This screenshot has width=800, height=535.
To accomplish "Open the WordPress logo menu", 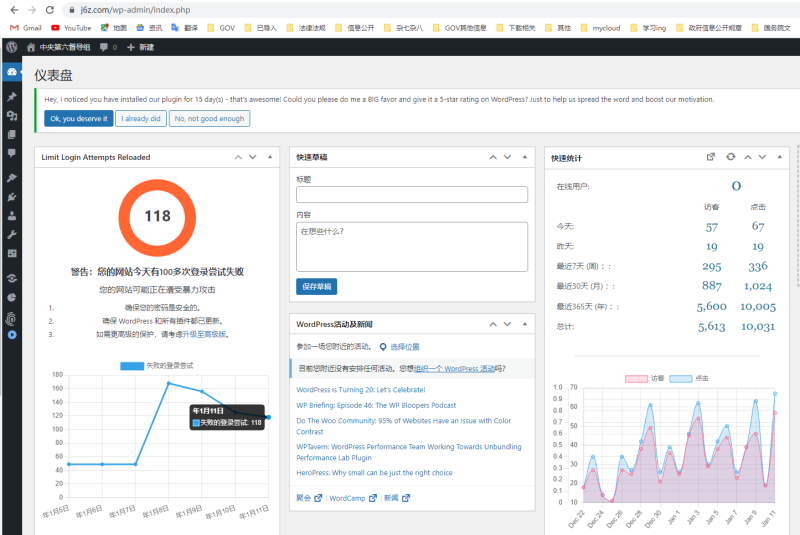I will (12, 47).
